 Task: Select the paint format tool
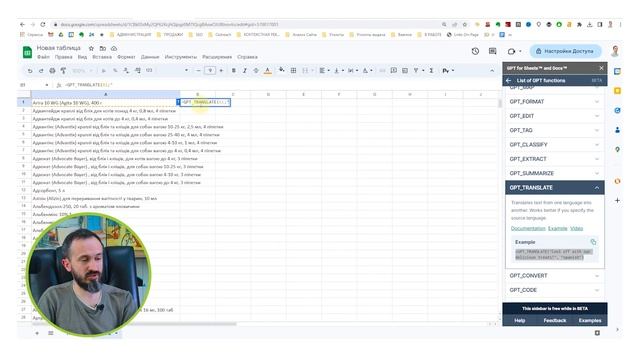(63, 71)
